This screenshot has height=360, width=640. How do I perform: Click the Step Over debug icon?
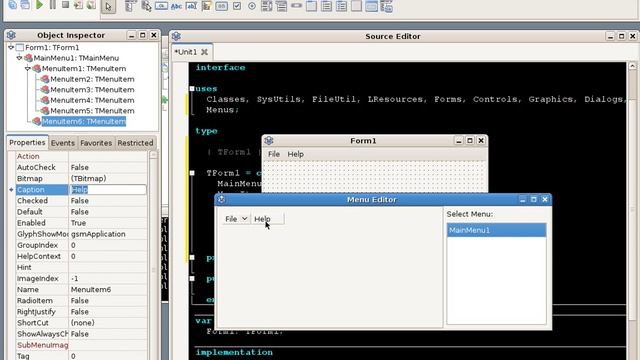click(91, 5)
